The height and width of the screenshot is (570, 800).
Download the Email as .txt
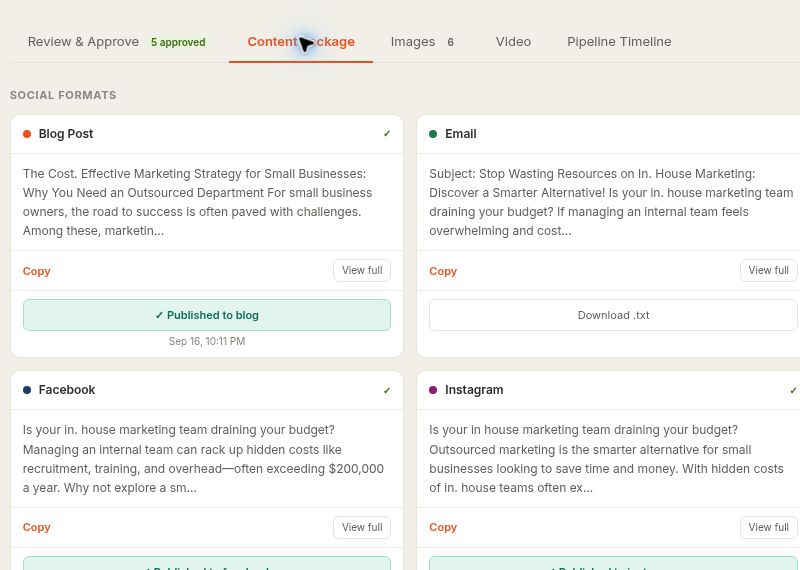tap(613, 315)
